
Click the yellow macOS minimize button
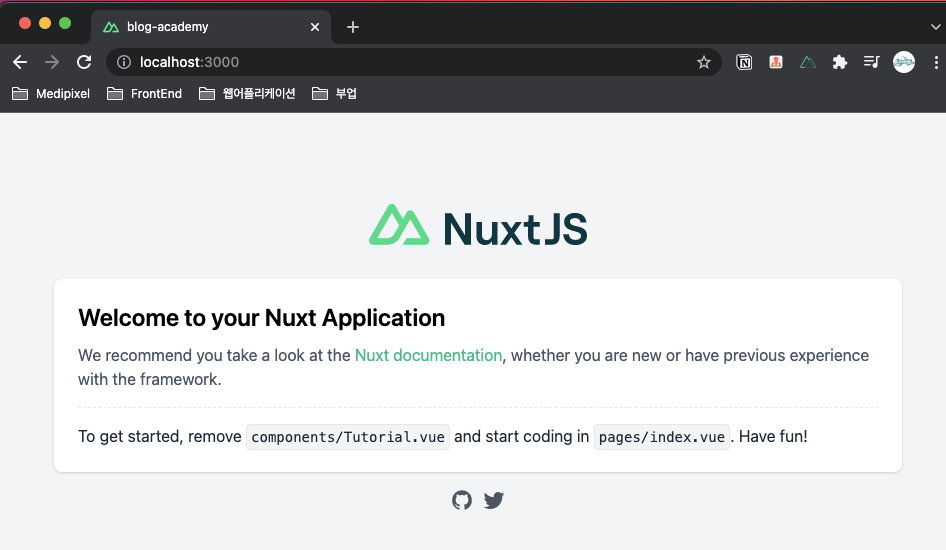click(45, 24)
